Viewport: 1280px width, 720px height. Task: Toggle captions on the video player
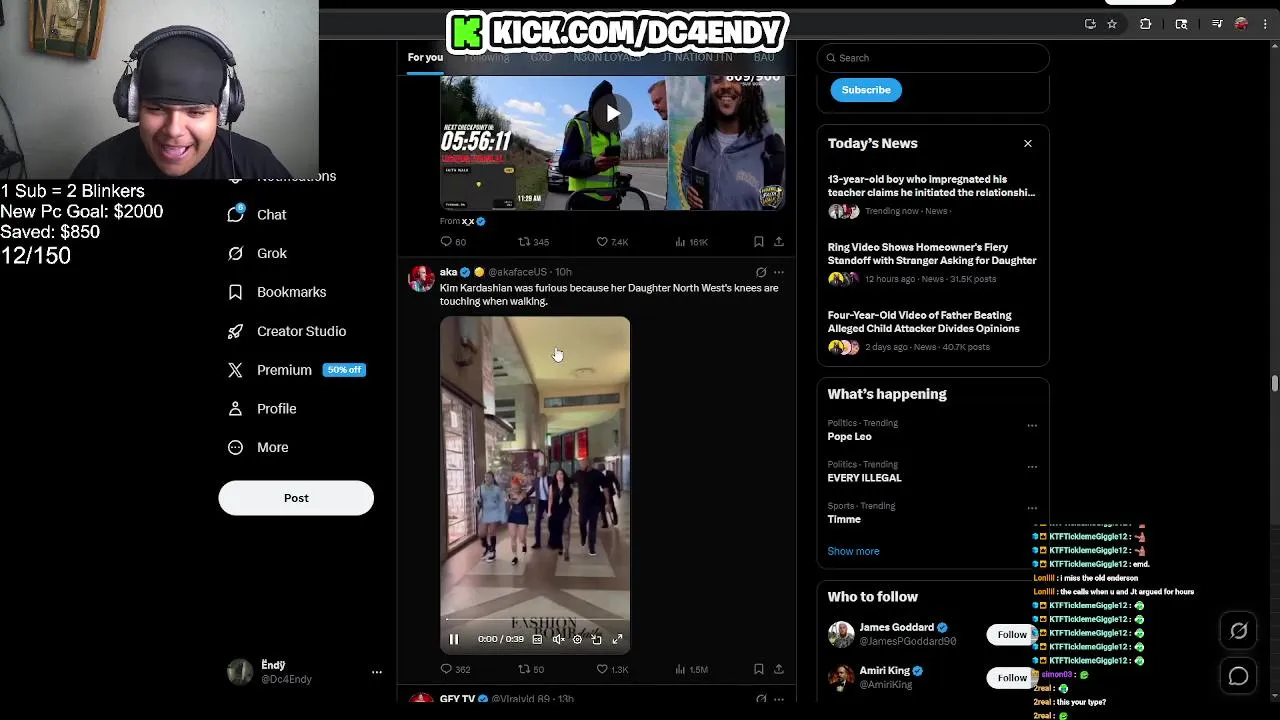[537, 639]
